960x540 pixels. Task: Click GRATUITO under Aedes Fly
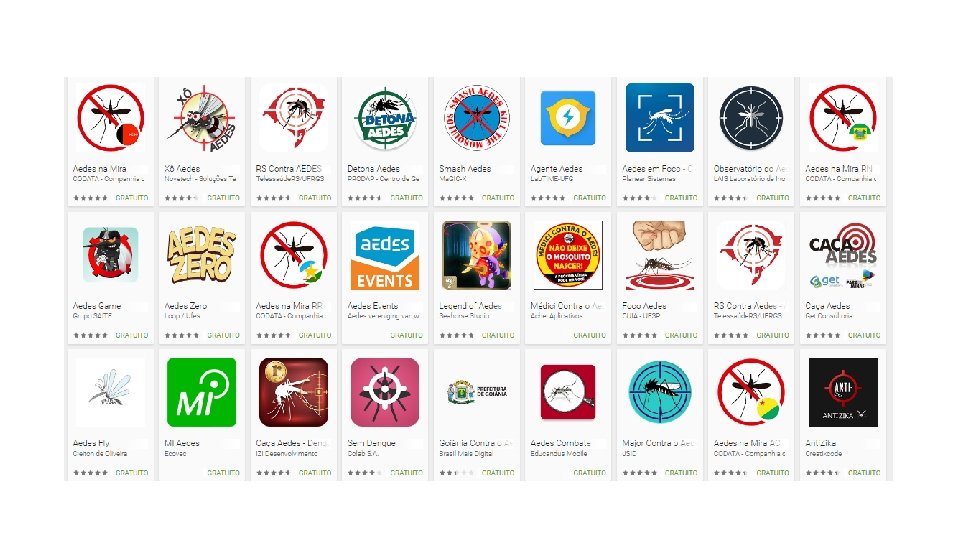pyautogui.click(x=132, y=473)
